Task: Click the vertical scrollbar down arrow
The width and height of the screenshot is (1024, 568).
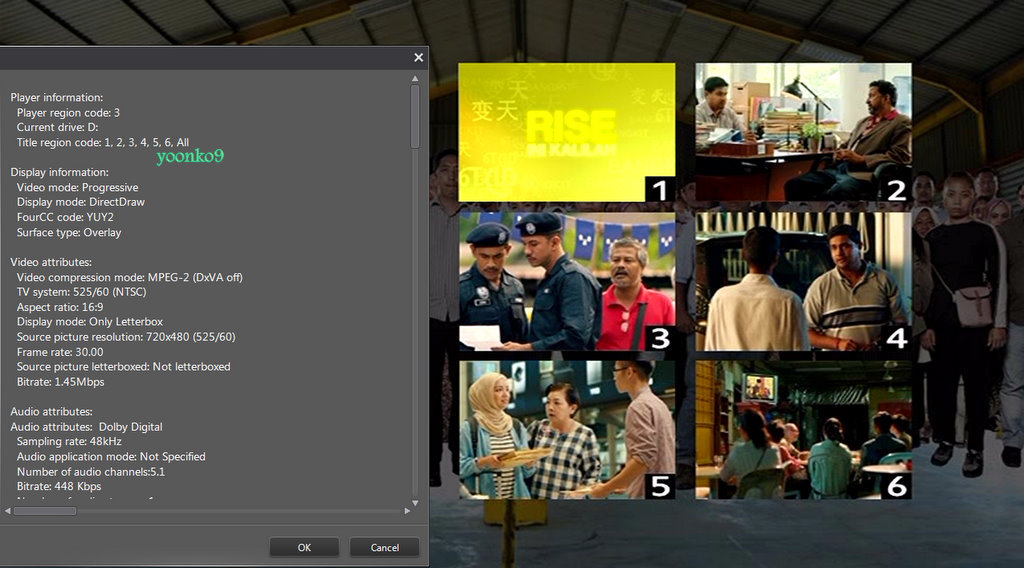Action: [415, 503]
